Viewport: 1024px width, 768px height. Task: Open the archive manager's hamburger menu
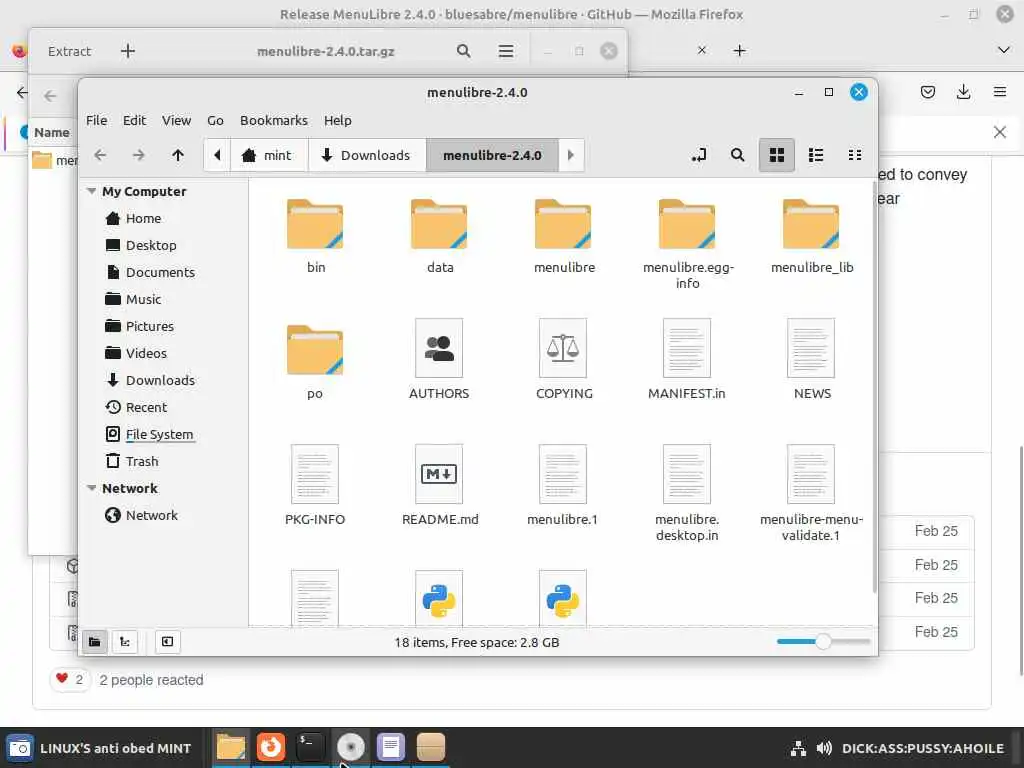[x=505, y=51]
